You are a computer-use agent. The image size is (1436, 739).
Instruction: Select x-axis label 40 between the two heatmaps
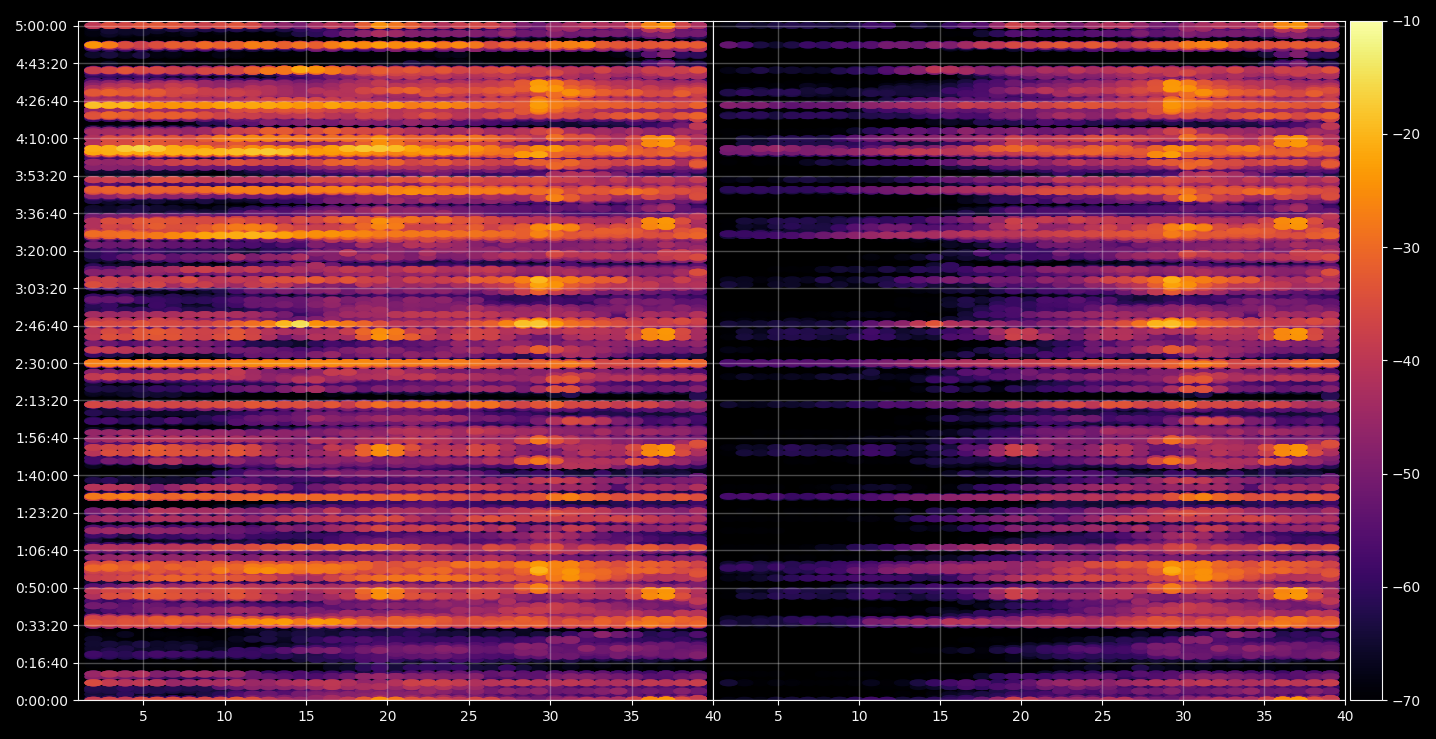tap(713, 716)
